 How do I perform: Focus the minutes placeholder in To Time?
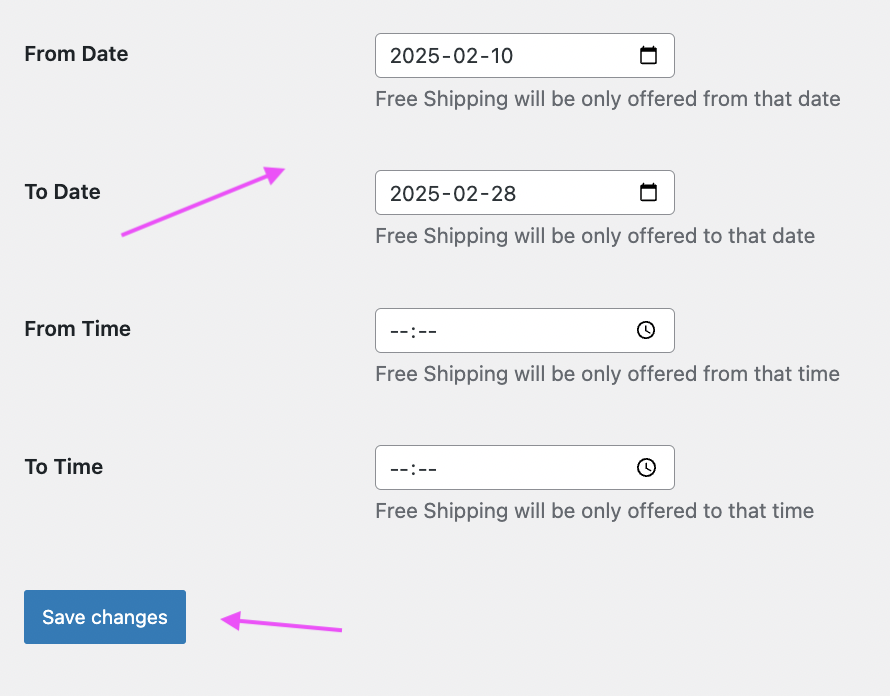(x=428, y=468)
